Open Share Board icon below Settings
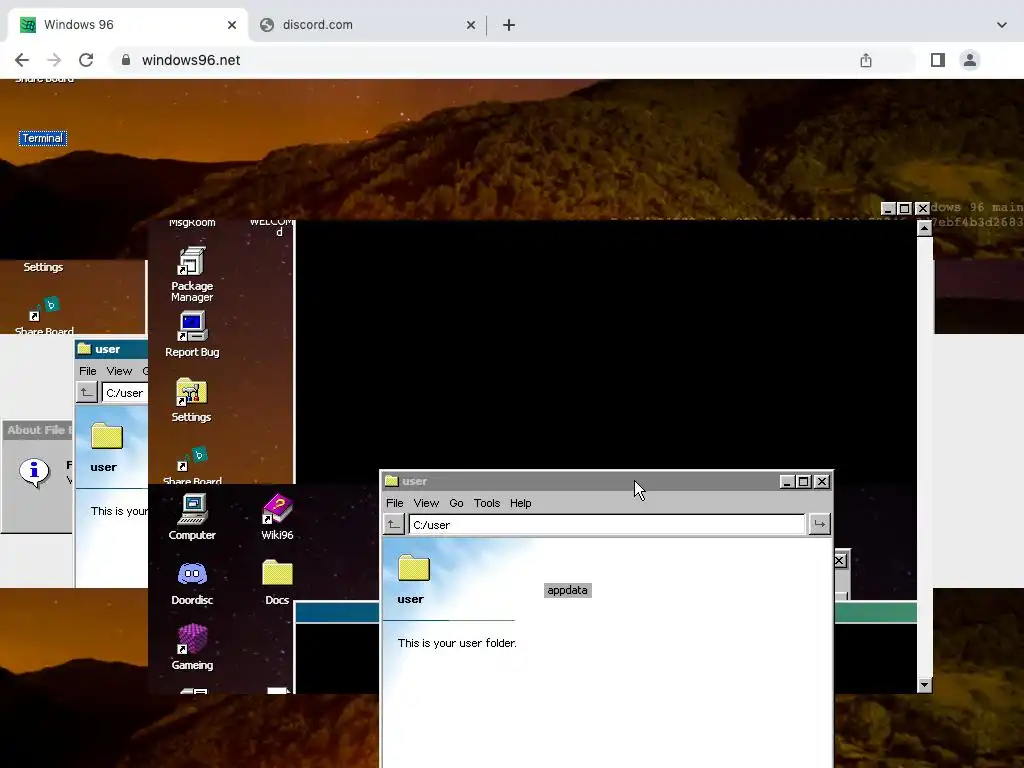This screenshot has height=768, width=1024. (43, 315)
